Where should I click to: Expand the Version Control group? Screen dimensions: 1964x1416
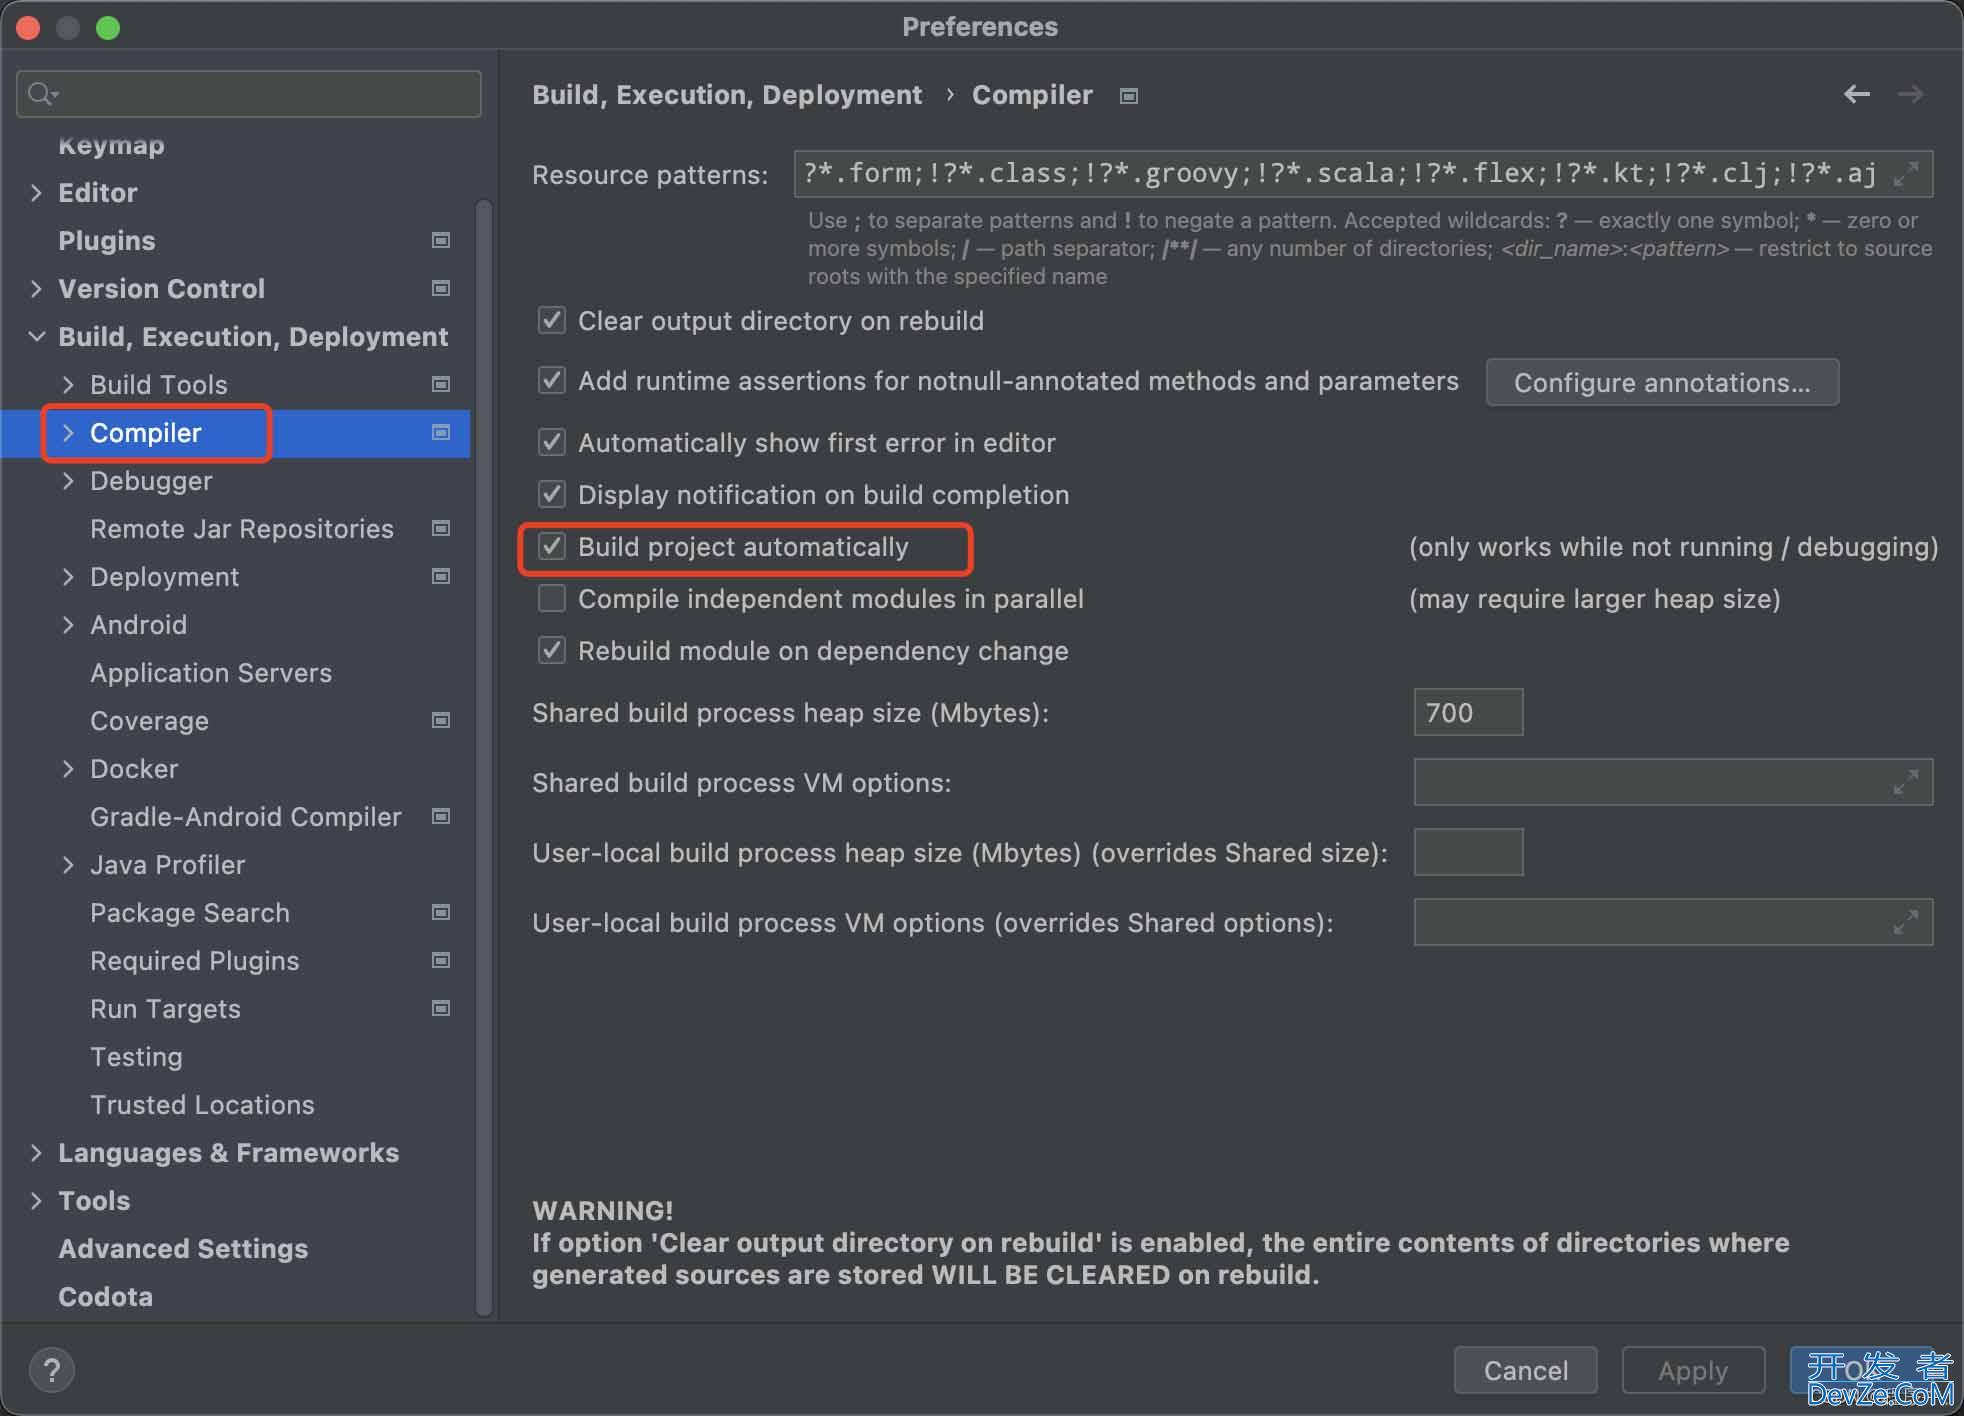(36, 288)
